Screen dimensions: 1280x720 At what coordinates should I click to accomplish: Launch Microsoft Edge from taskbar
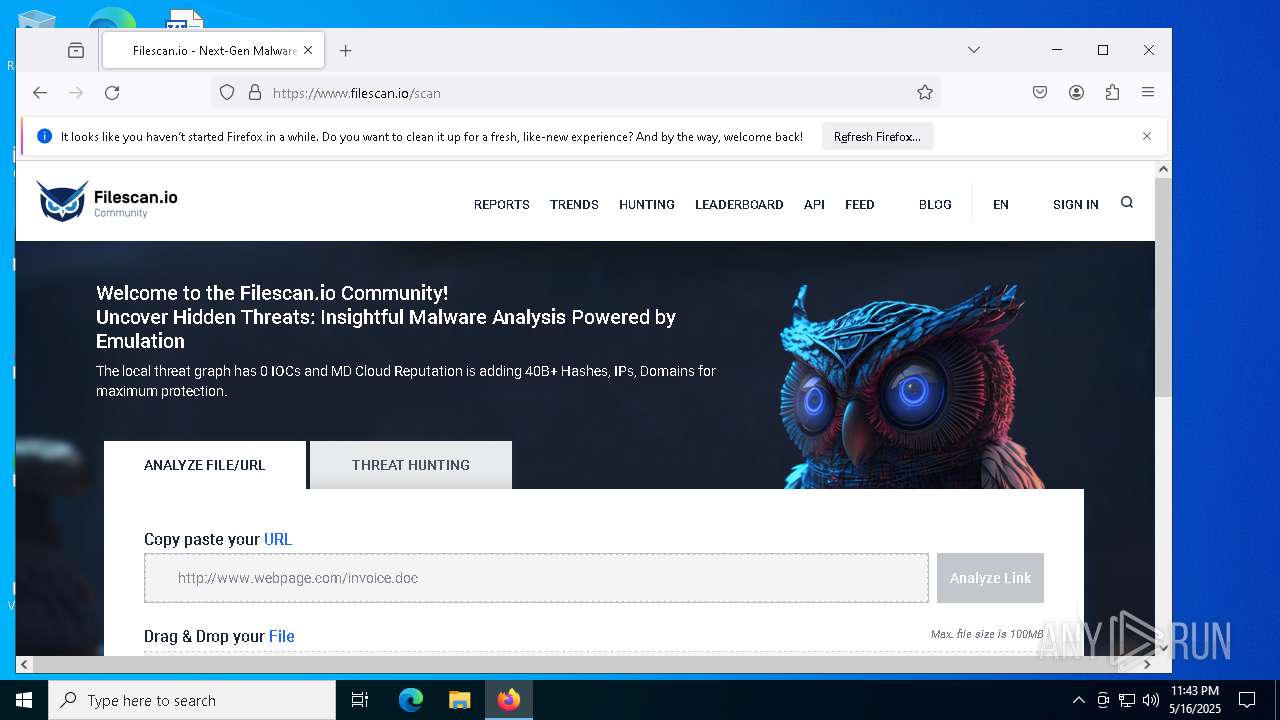click(411, 700)
